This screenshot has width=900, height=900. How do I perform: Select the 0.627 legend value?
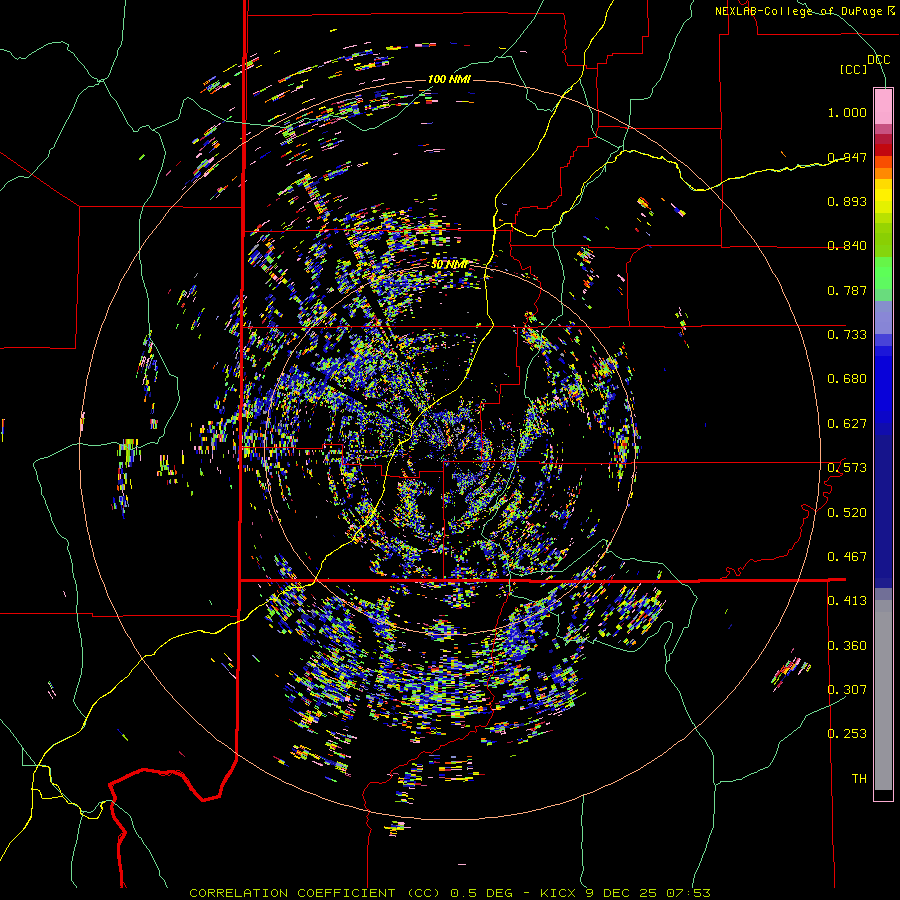(847, 424)
